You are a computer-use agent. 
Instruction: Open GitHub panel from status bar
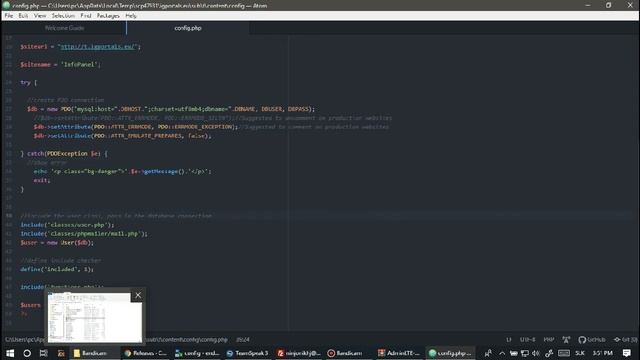592,340
